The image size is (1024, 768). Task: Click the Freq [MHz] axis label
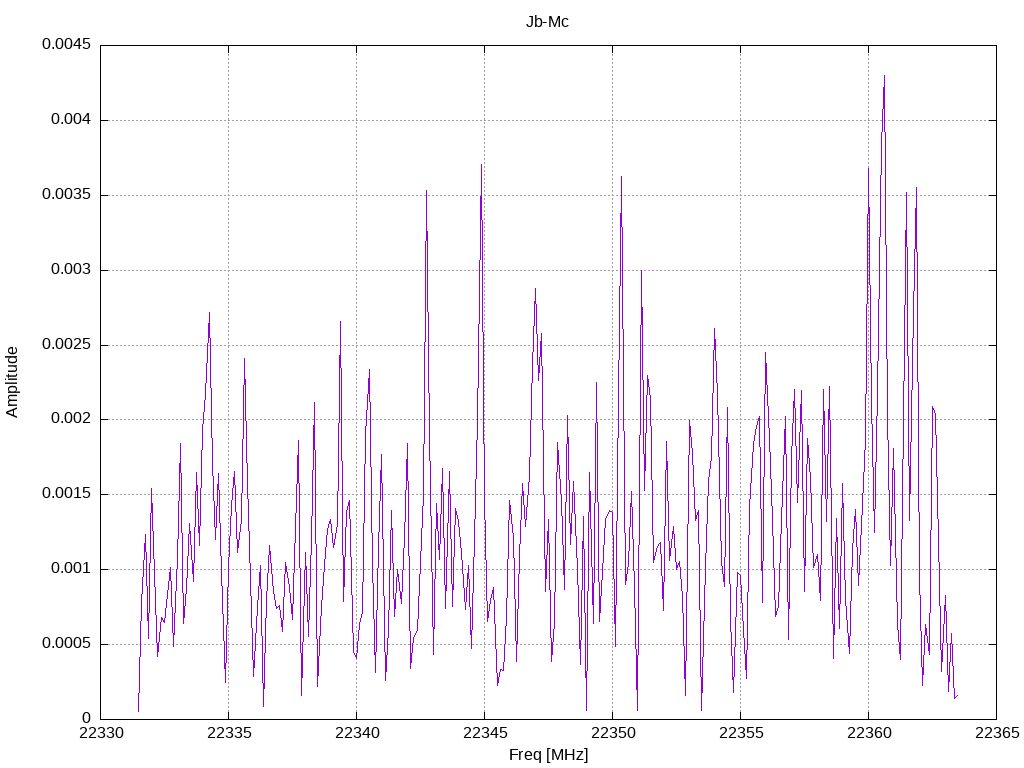[x=549, y=755]
